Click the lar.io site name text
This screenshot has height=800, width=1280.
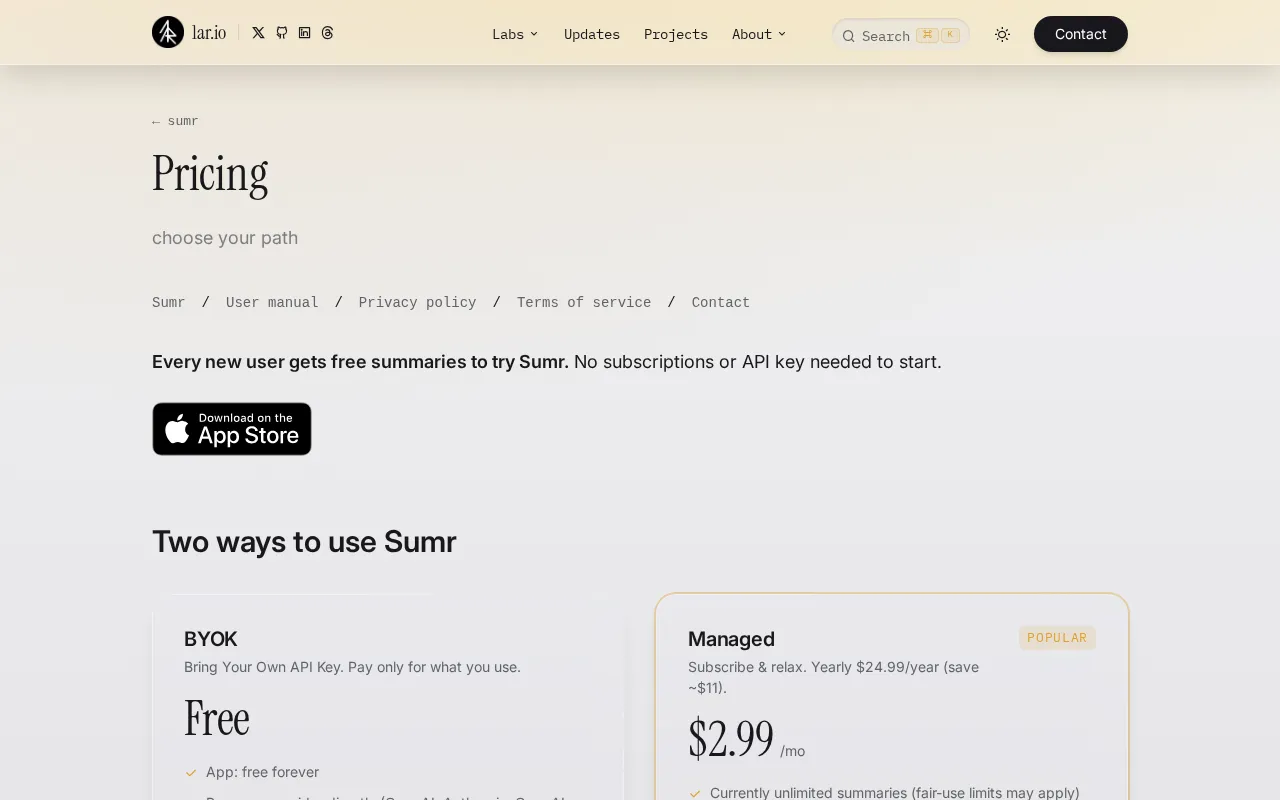(x=209, y=33)
